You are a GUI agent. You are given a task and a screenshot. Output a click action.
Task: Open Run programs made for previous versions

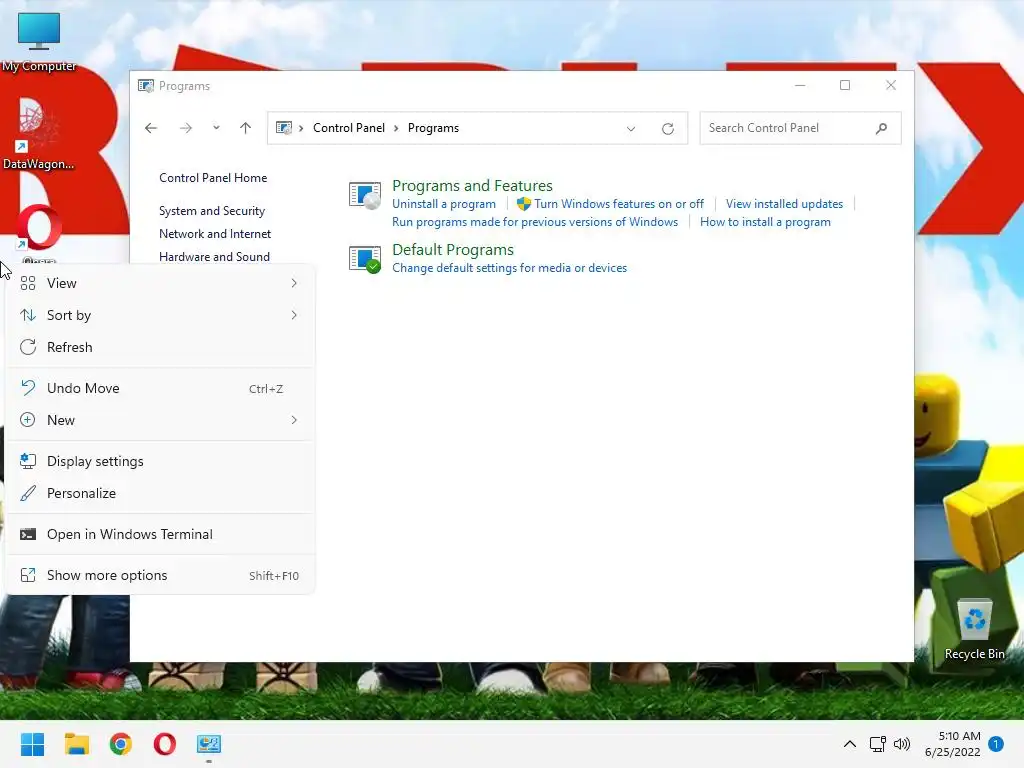[535, 222]
